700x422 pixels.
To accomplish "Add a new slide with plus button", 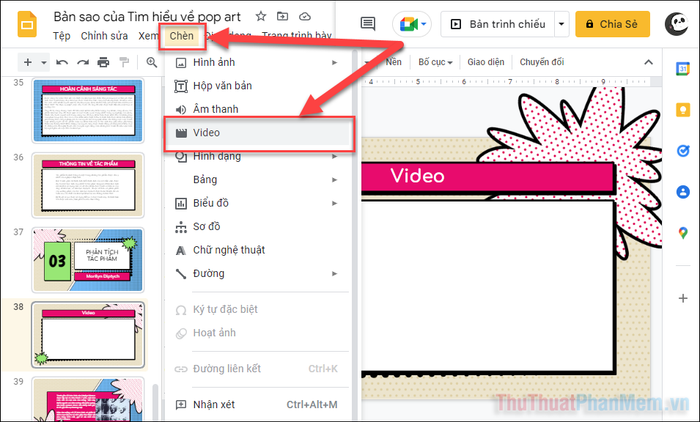I will pos(28,62).
